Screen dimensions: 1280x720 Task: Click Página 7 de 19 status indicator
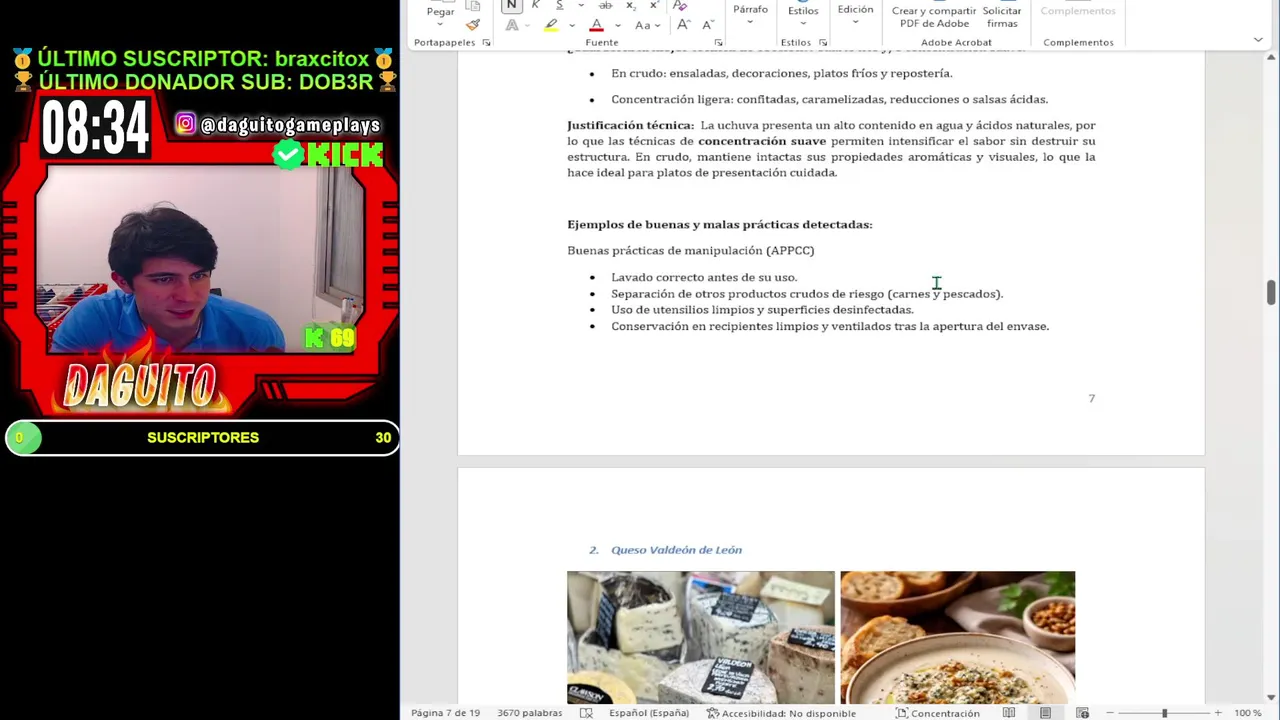pyautogui.click(x=445, y=713)
